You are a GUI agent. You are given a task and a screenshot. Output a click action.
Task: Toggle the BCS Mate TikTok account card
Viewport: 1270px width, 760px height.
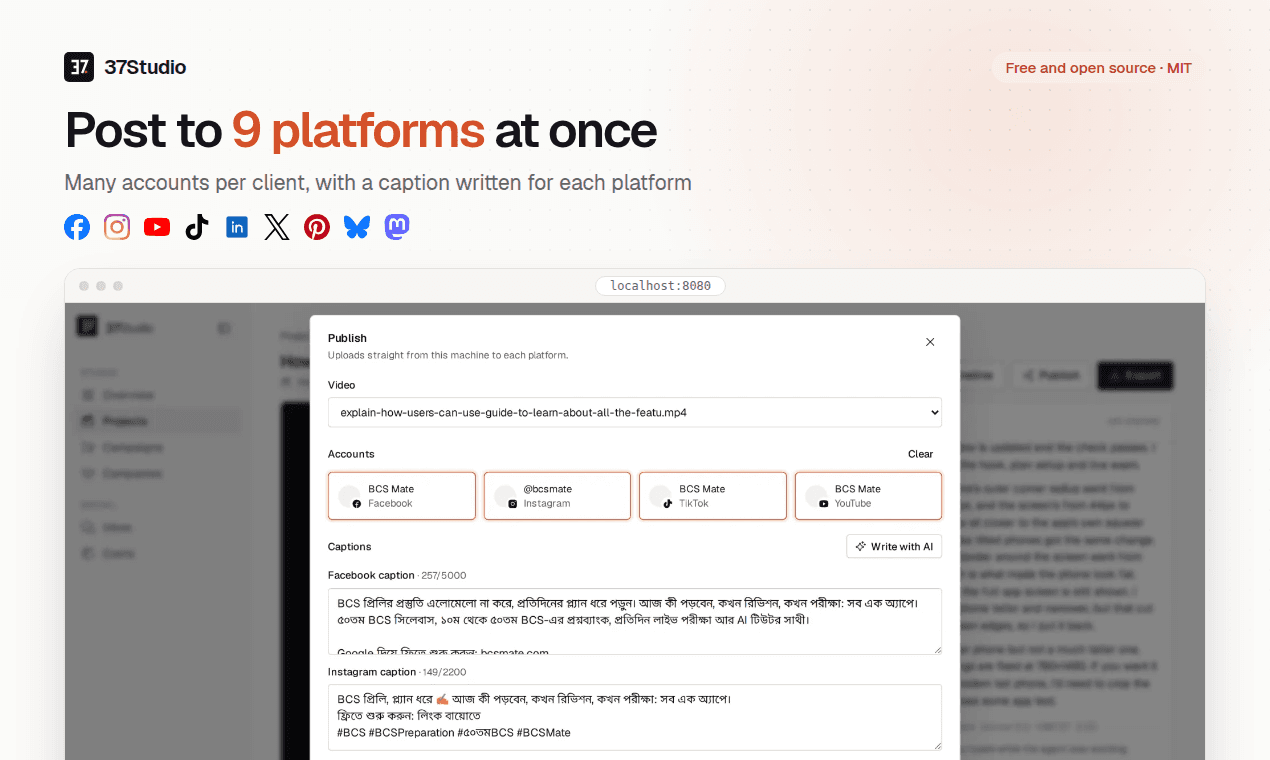click(x=713, y=496)
